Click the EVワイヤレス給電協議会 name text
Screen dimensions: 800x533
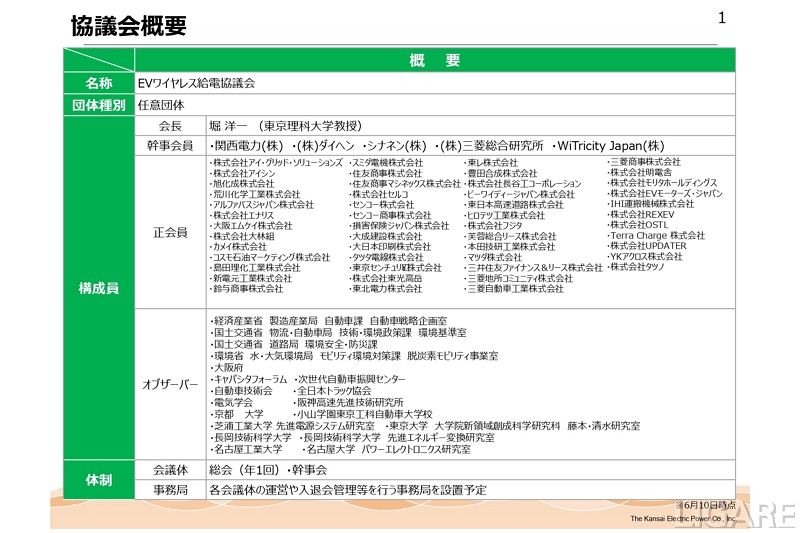196,83
